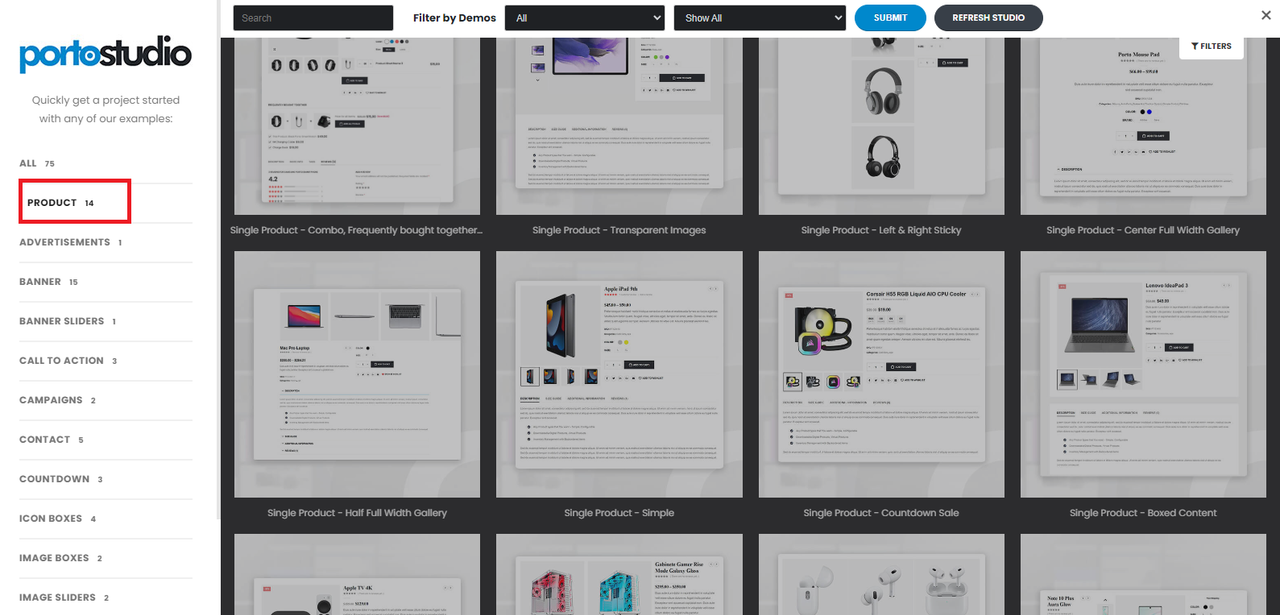
Task: Open the AirPods template thumbnail
Action: pyautogui.click(x=881, y=574)
